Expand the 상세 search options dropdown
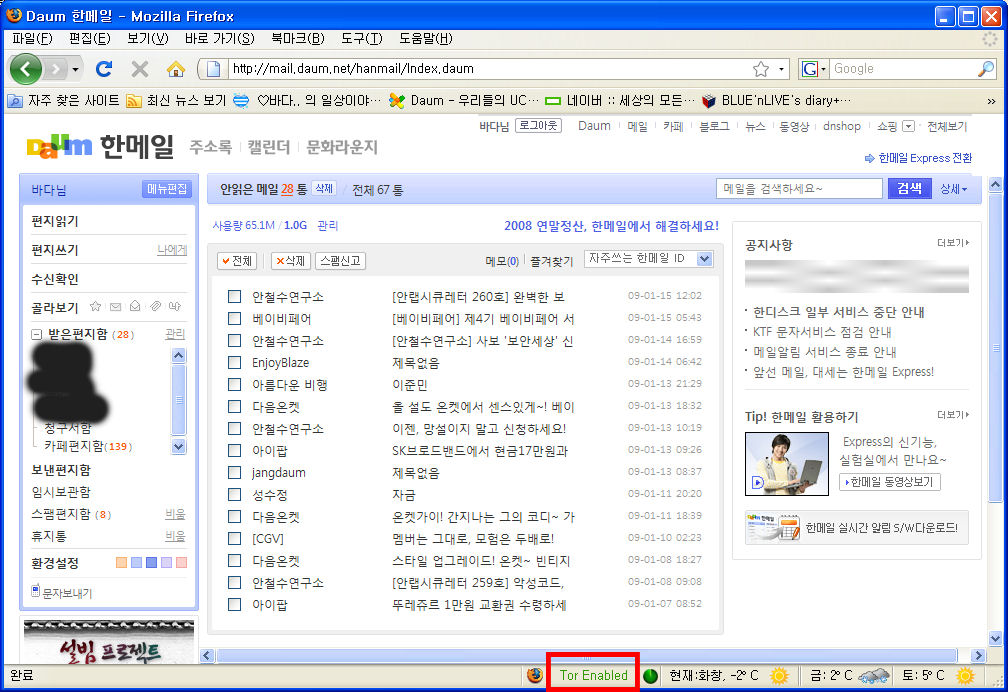Image resolution: width=1008 pixels, height=692 pixels. click(x=953, y=189)
